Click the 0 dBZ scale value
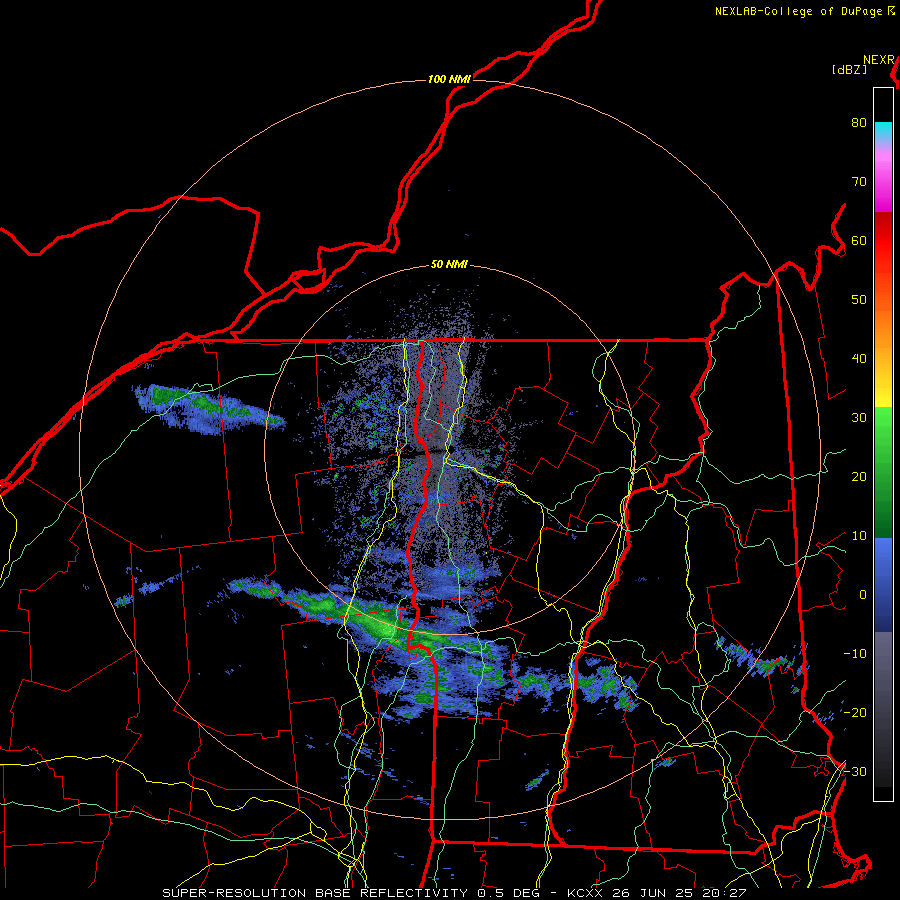The height and width of the screenshot is (900, 900). pyautogui.click(x=863, y=595)
